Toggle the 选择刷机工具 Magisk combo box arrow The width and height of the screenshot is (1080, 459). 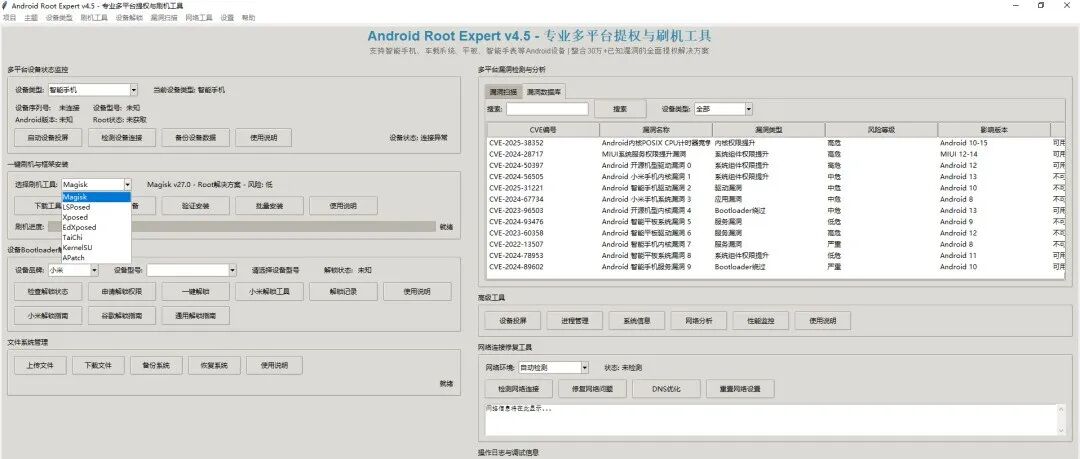pyautogui.click(x=127, y=184)
